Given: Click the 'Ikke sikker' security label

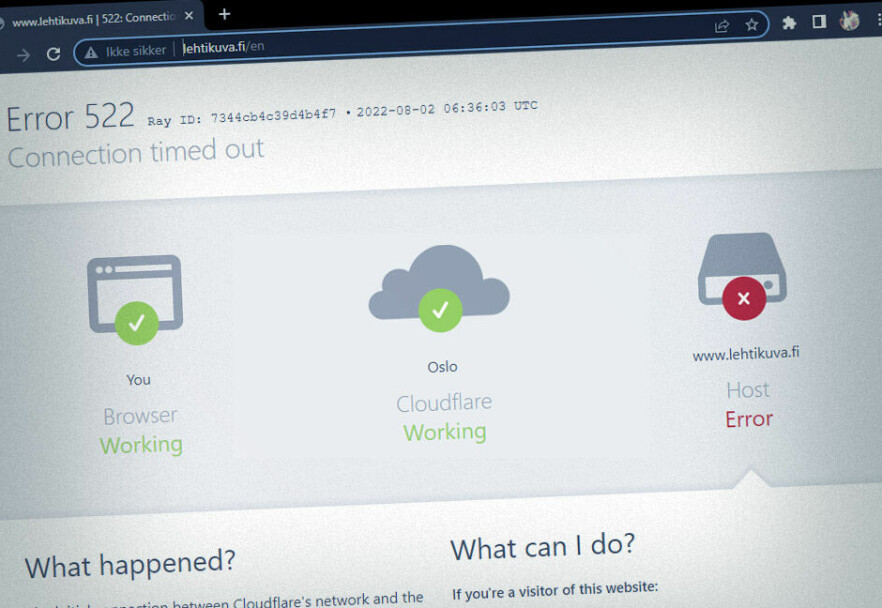Looking at the screenshot, I should [x=136, y=51].
